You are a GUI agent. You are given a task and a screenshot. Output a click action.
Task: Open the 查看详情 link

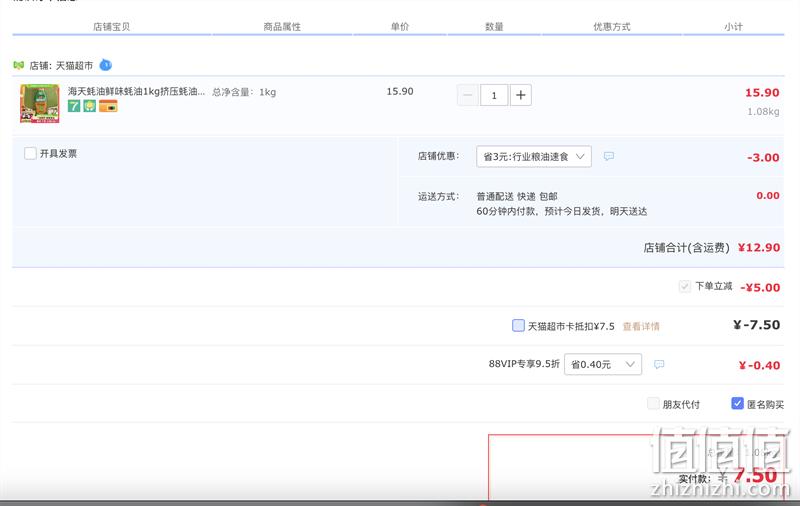(x=641, y=326)
